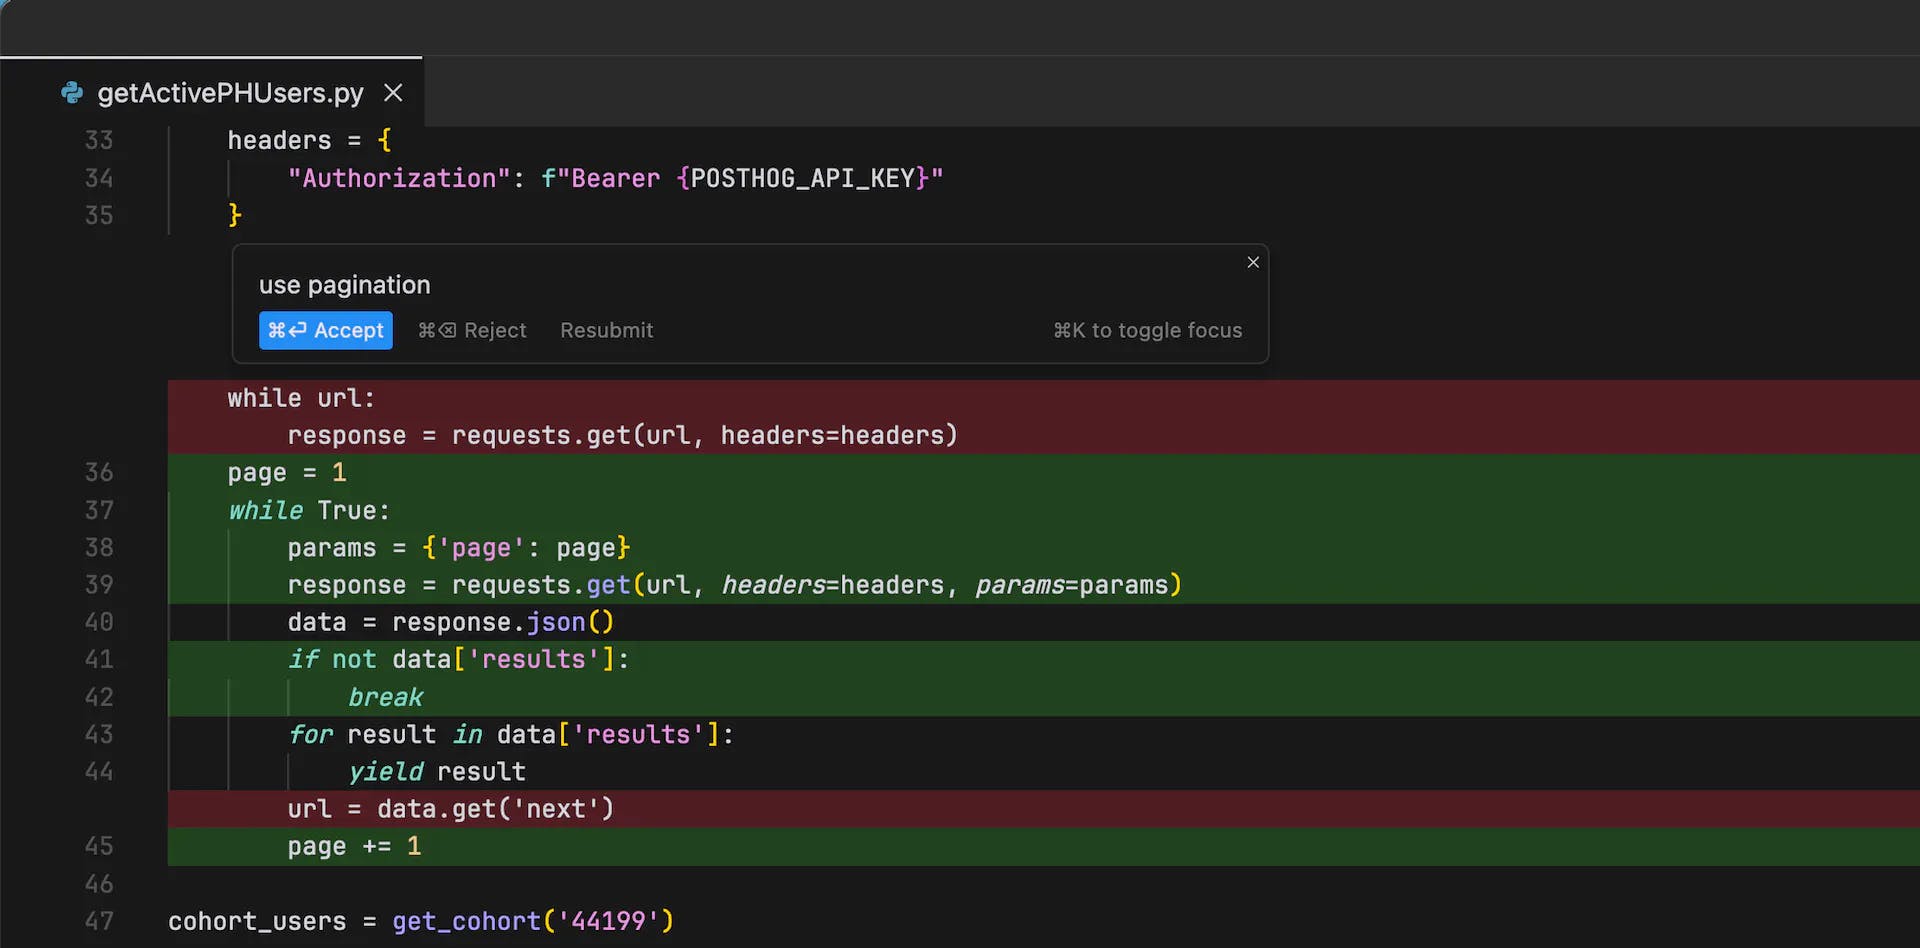Reject the proposed code edit

[x=472, y=331]
